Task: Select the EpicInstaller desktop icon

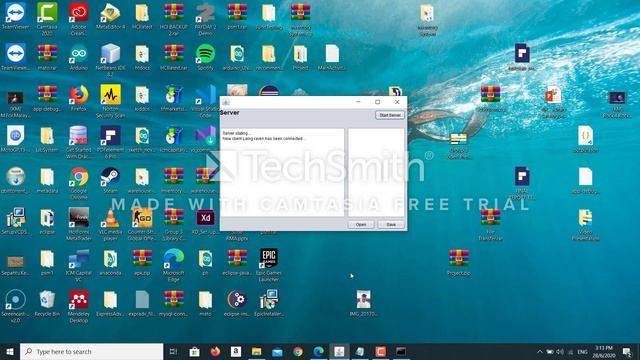Action: pyautogui.click(x=269, y=303)
